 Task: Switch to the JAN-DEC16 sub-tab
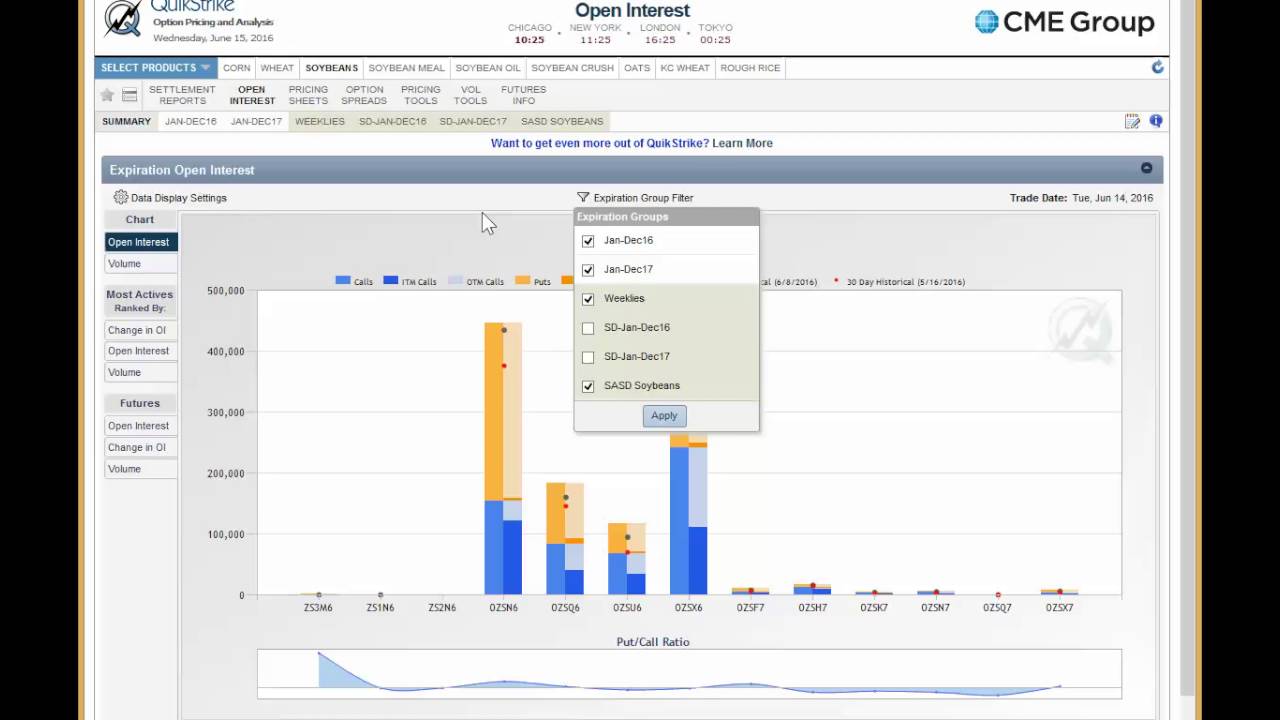pyautogui.click(x=190, y=121)
